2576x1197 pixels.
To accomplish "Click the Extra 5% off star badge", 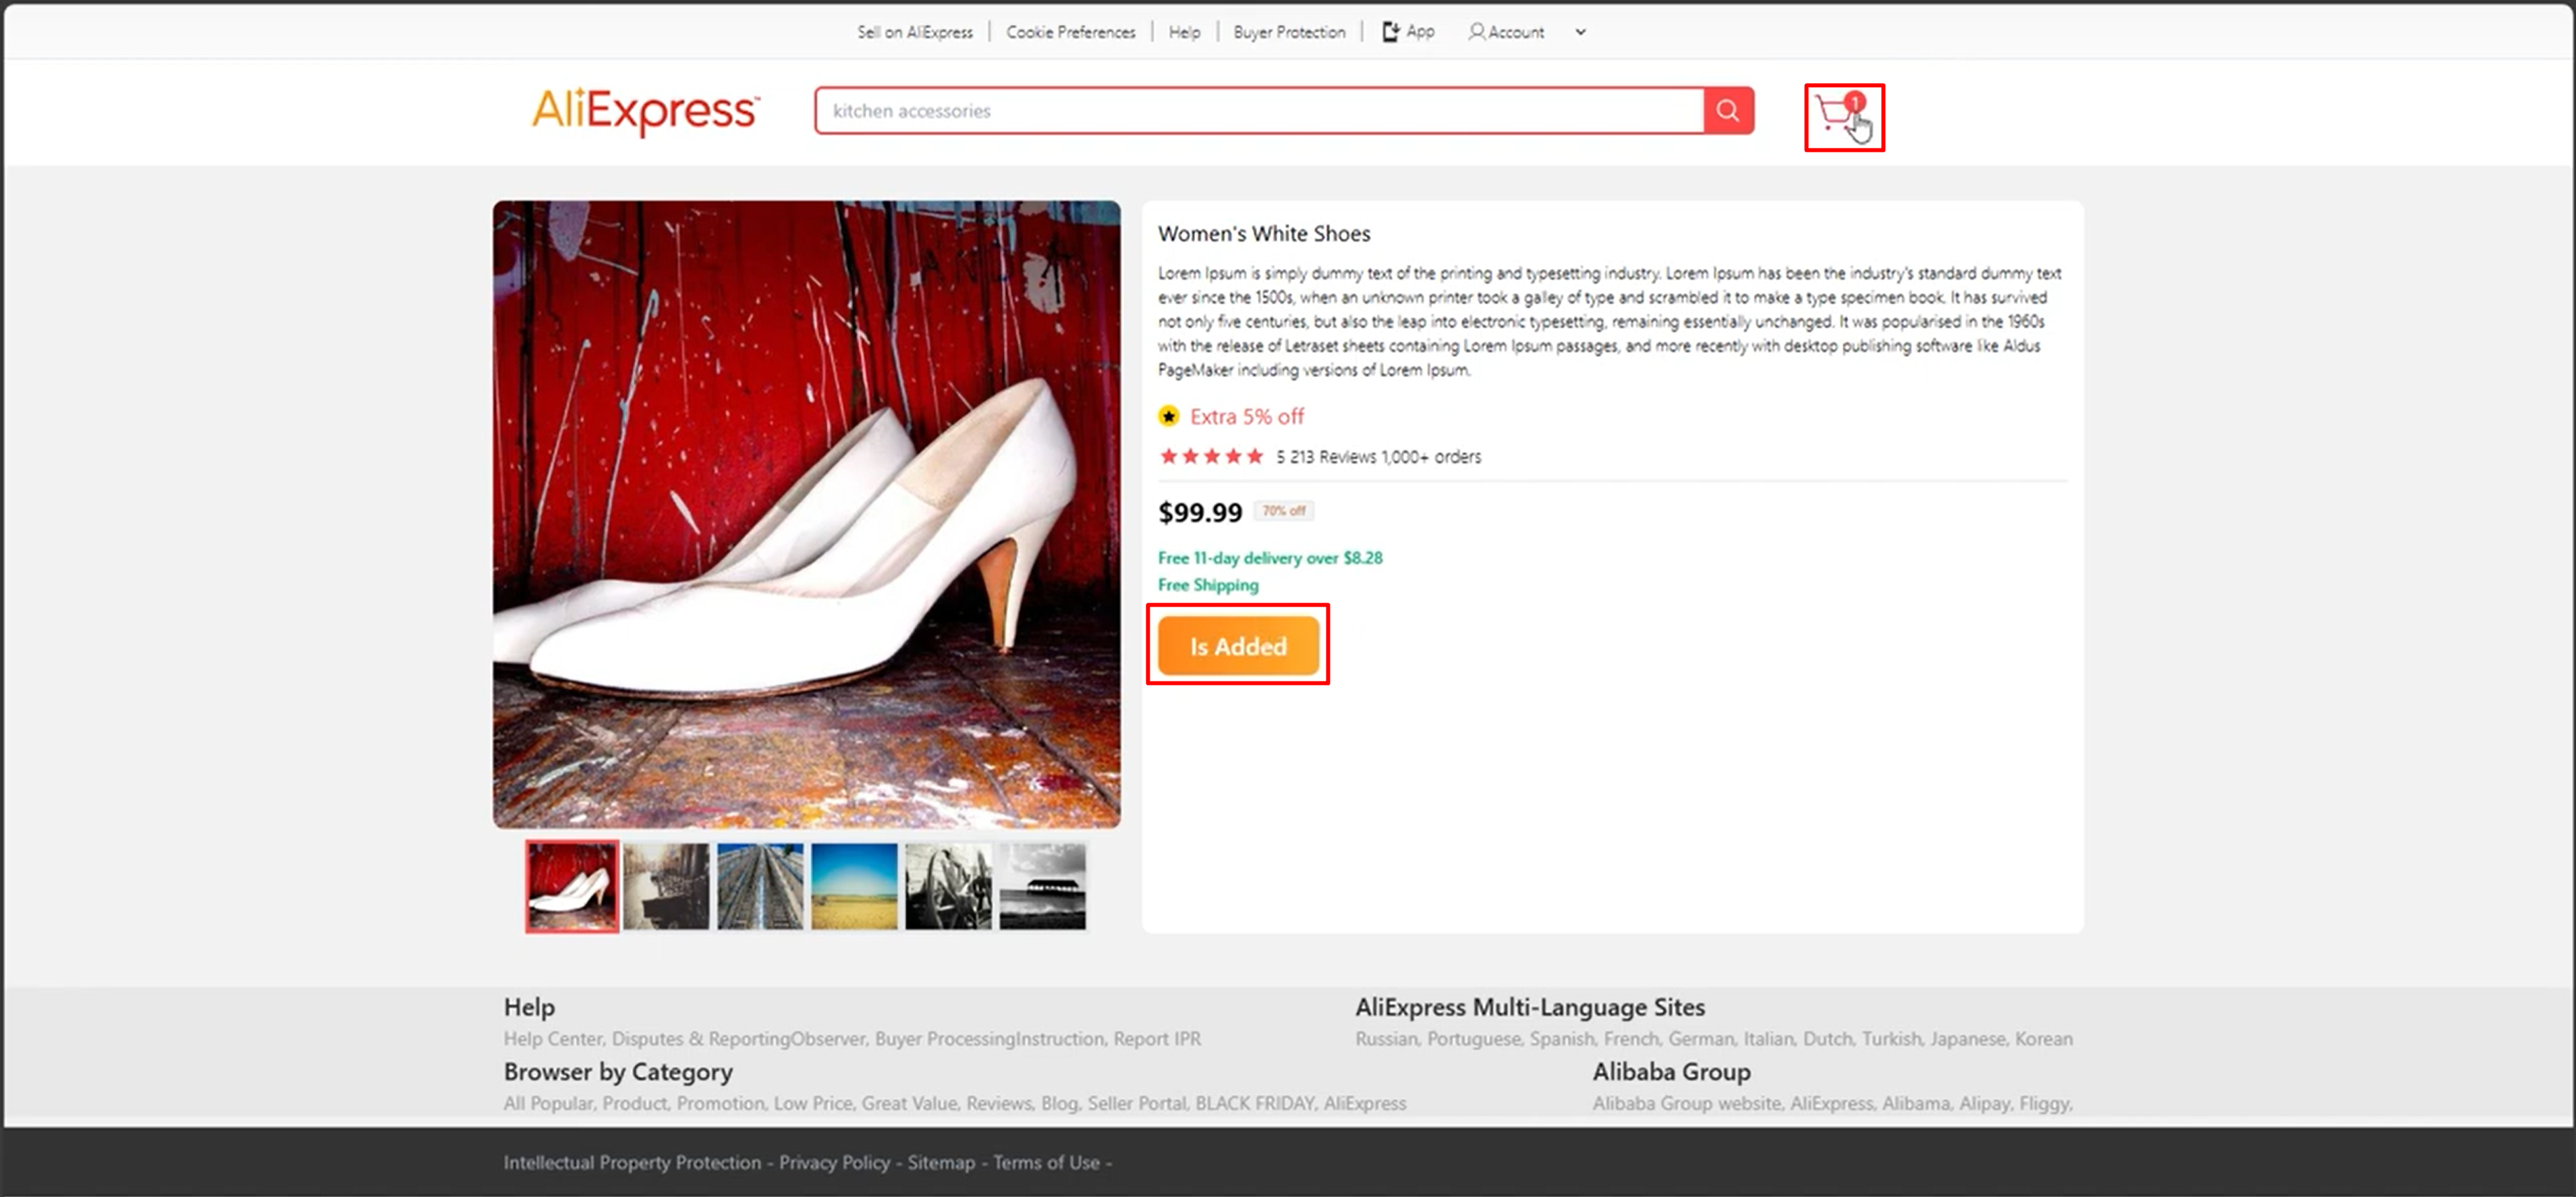I will point(1168,416).
